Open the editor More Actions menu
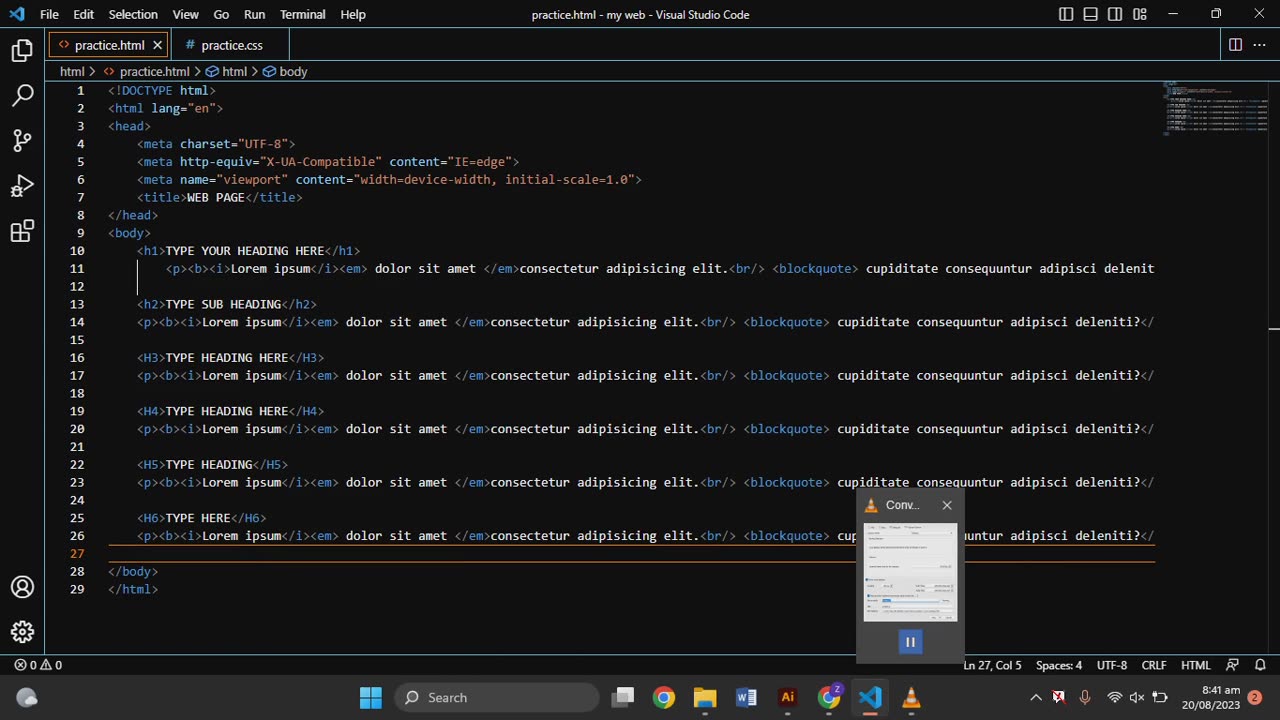 coord(1260,45)
